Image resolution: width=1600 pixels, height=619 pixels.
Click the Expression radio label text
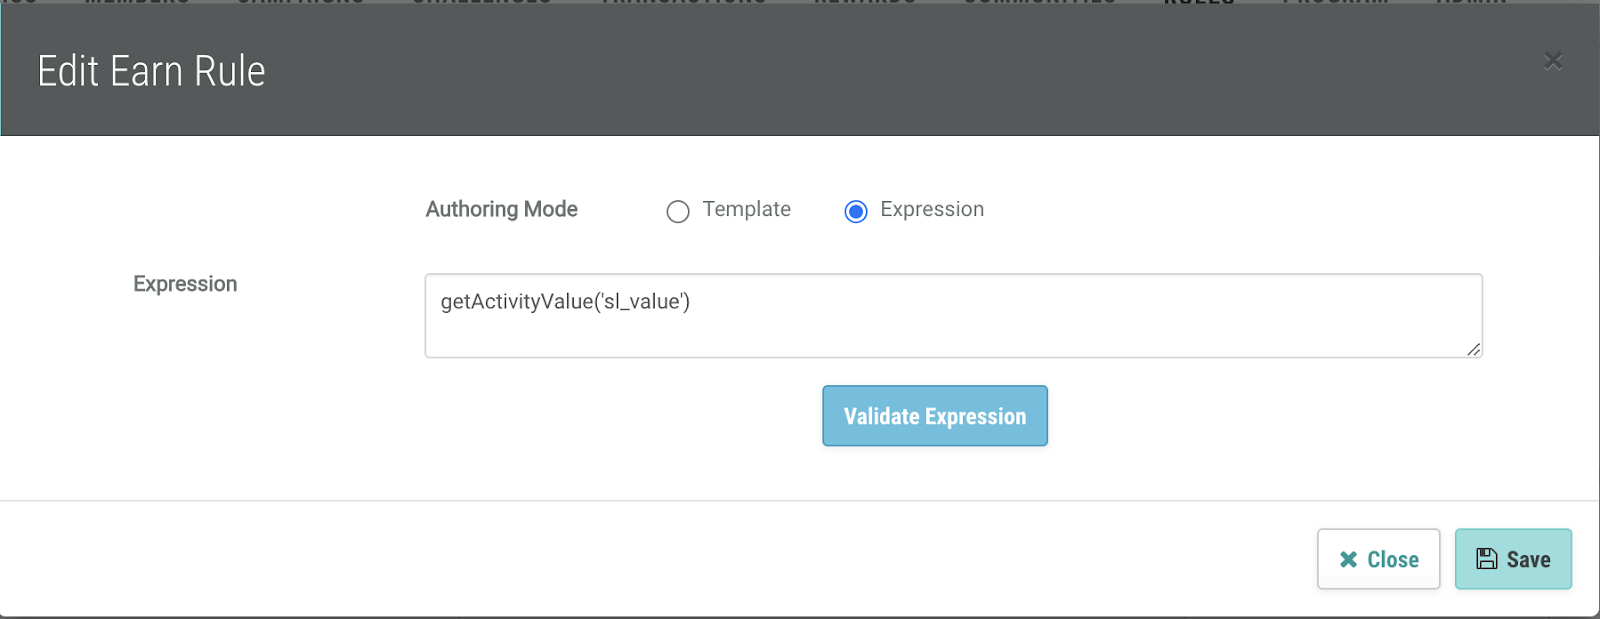coord(932,209)
